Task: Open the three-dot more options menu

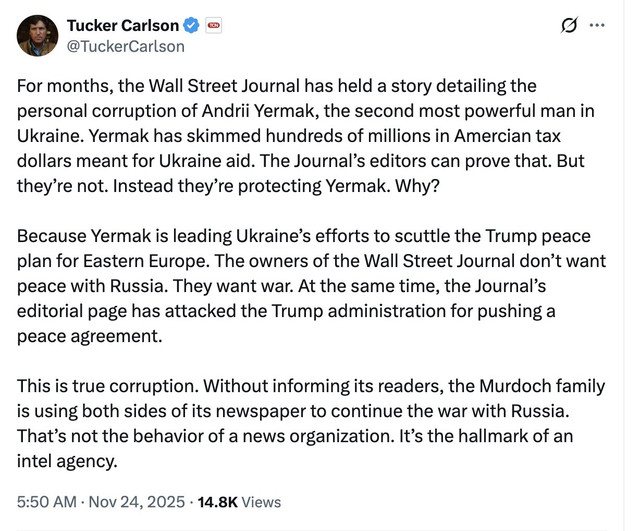Action: tap(598, 25)
